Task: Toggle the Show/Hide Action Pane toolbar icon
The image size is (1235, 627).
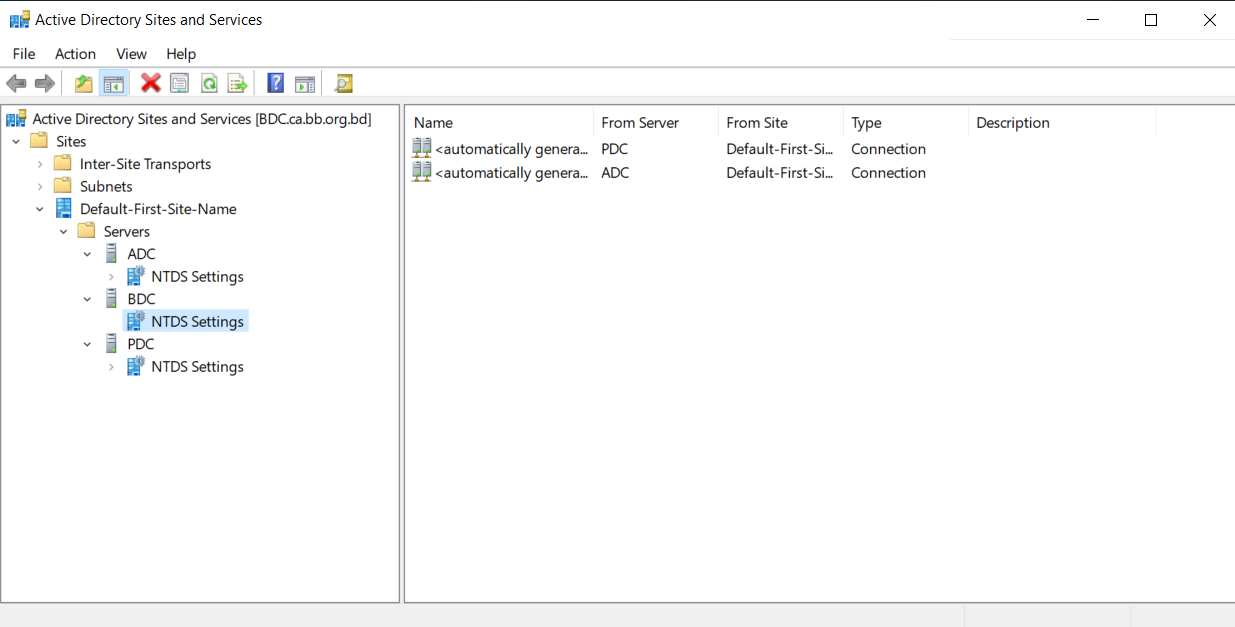Action: tap(305, 84)
